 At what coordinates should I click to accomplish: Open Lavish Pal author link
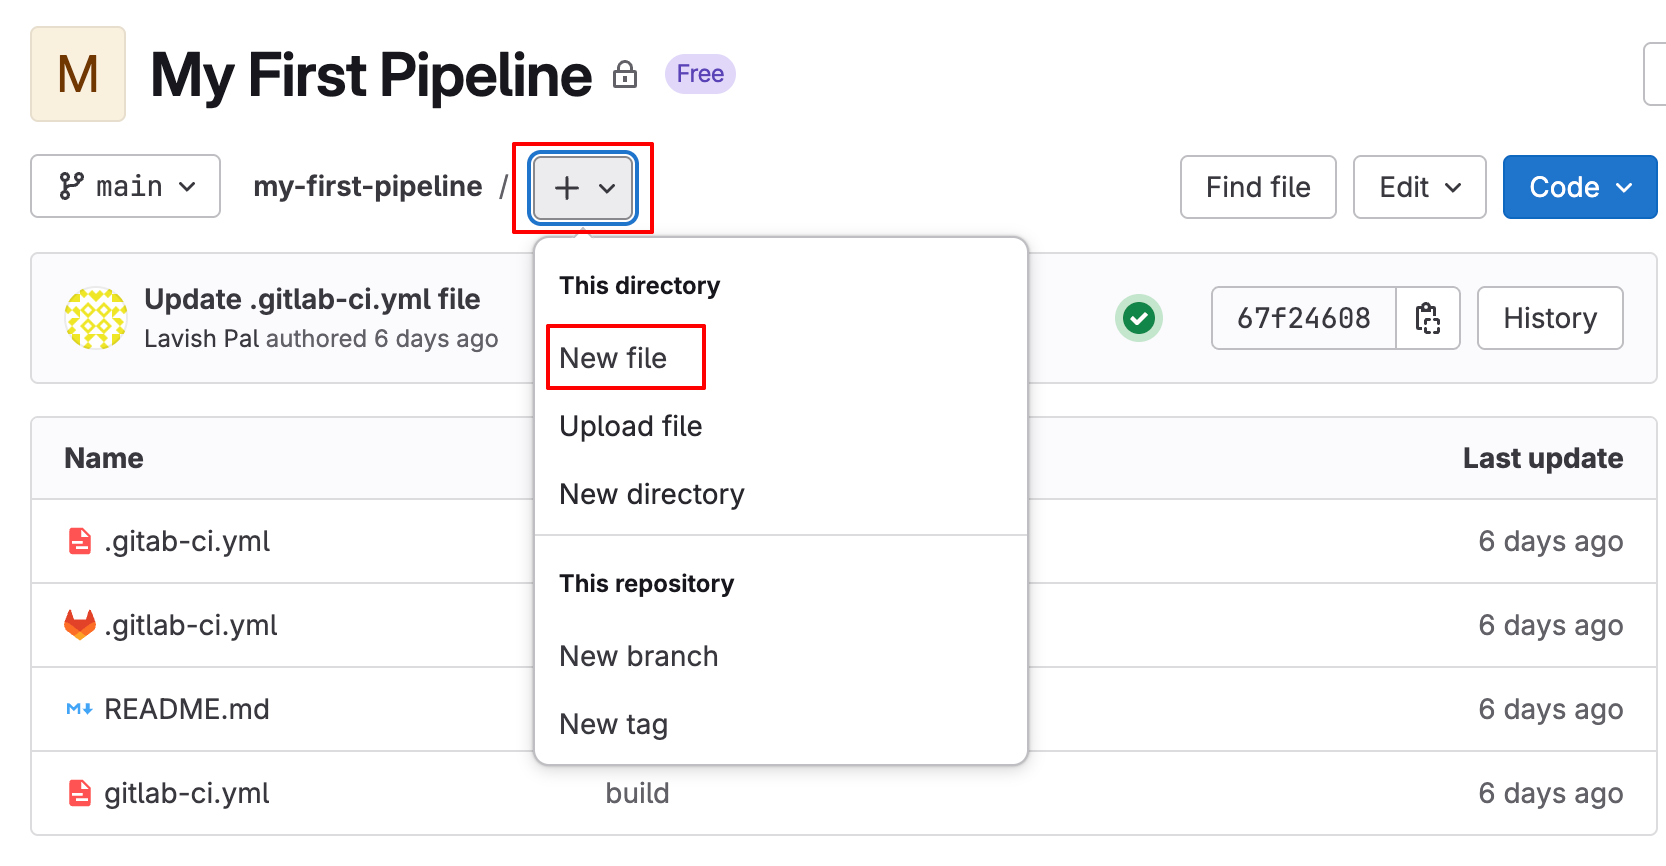point(202,339)
